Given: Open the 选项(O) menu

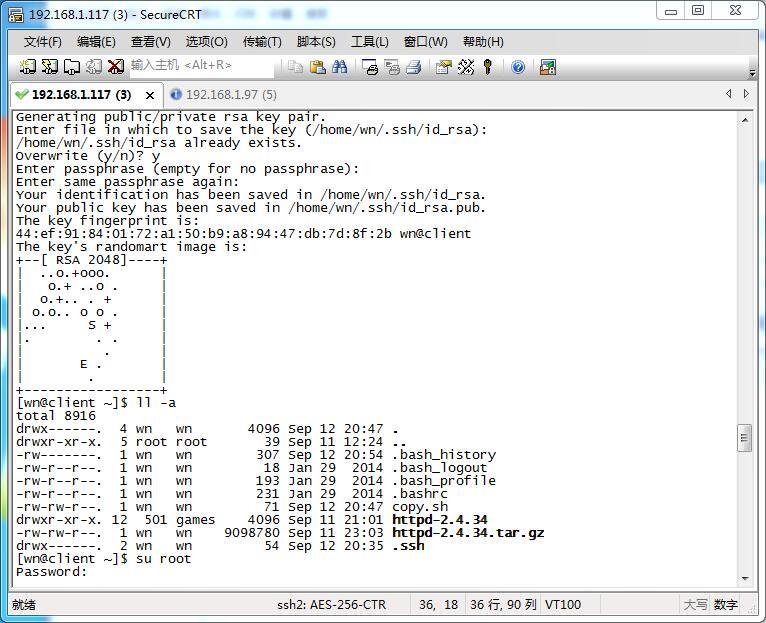Looking at the screenshot, I should pos(206,42).
